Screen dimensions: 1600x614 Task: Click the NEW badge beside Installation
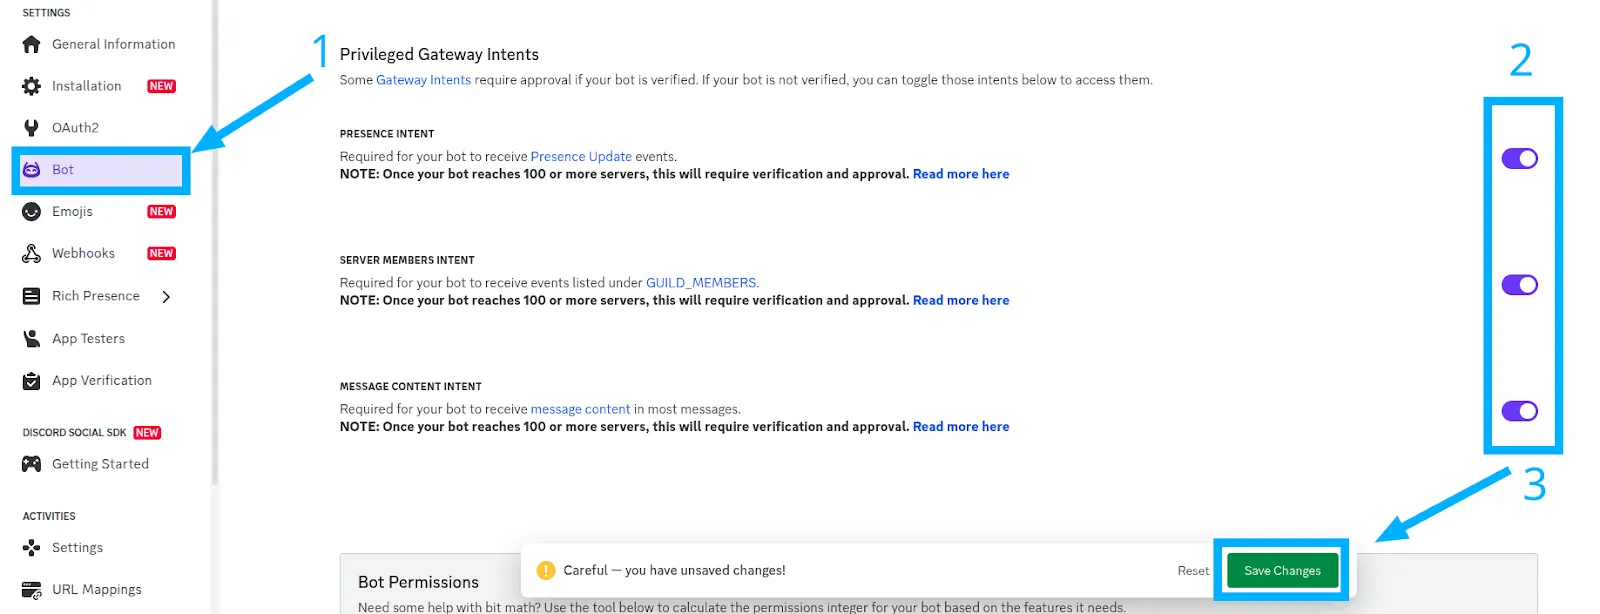click(161, 86)
